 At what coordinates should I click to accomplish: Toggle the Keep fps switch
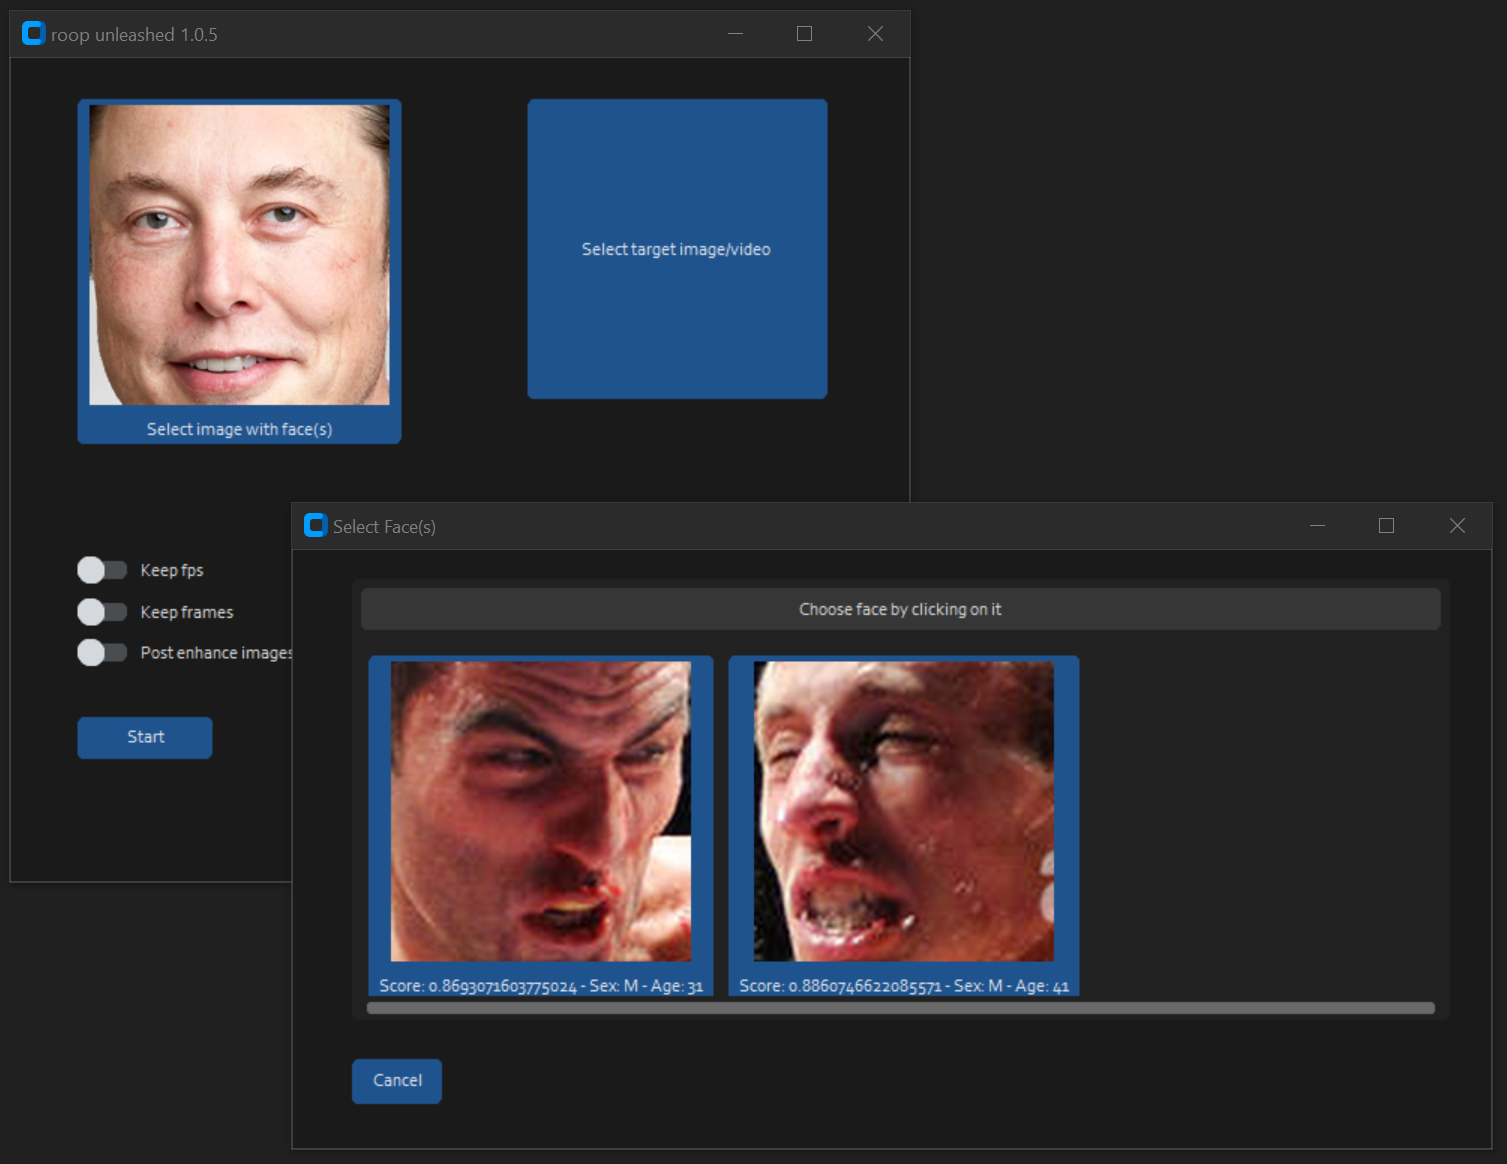(x=100, y=569)
